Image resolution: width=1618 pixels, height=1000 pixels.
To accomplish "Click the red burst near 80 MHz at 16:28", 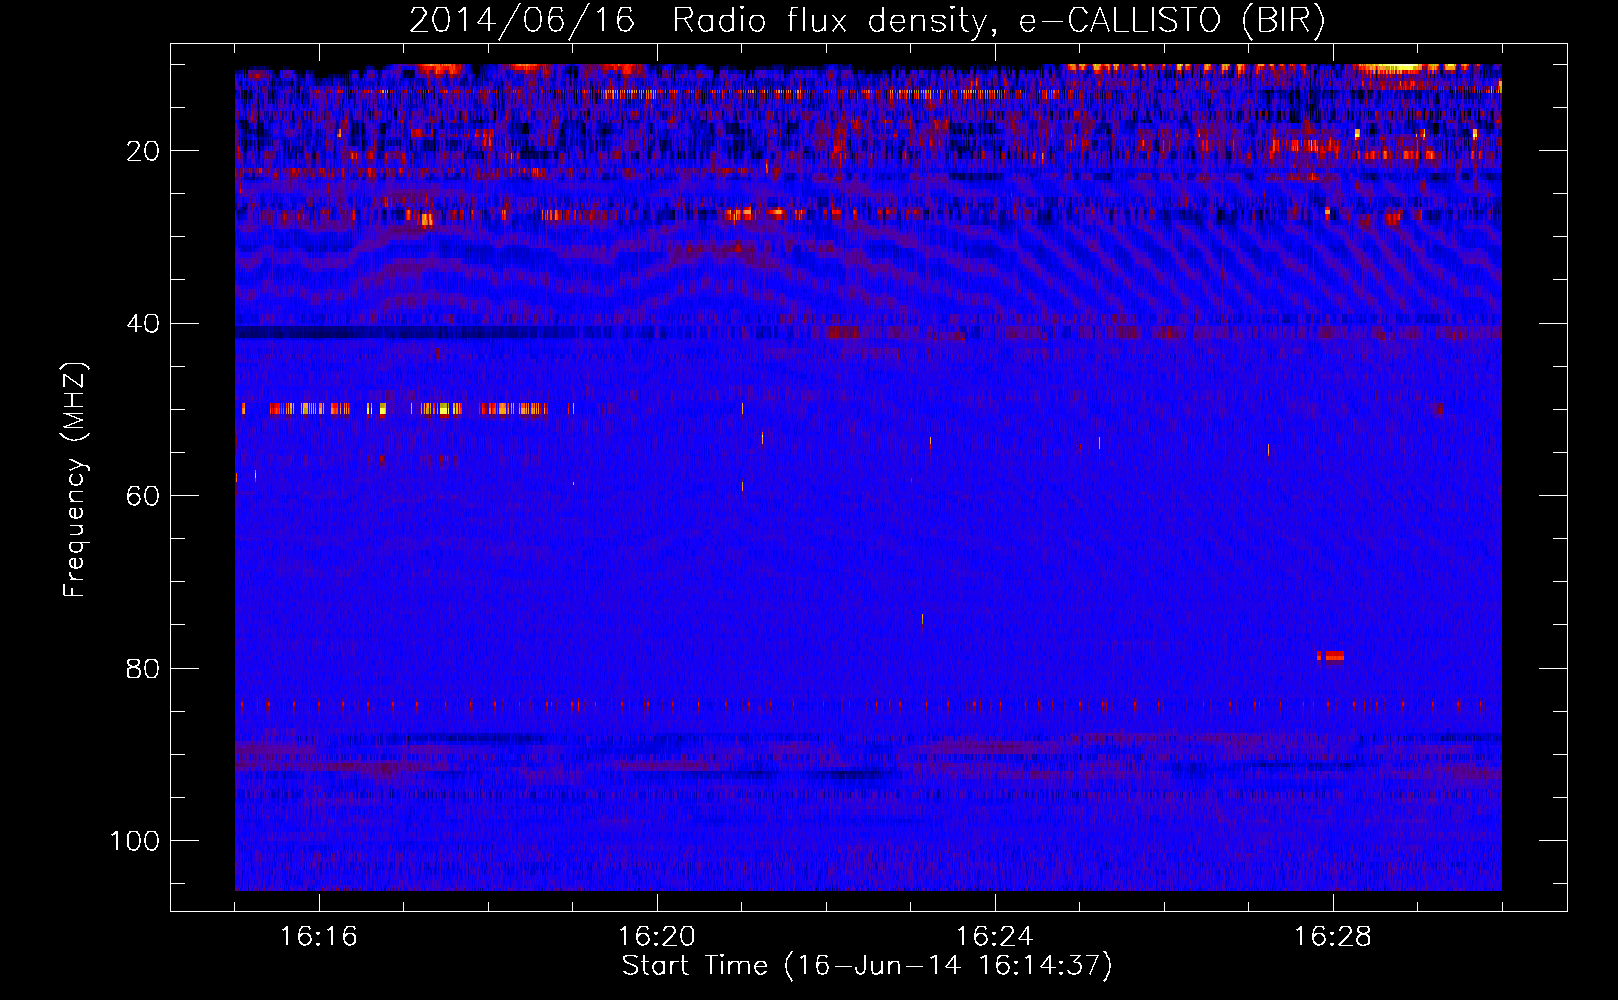I will click(x=1330, y=656).
